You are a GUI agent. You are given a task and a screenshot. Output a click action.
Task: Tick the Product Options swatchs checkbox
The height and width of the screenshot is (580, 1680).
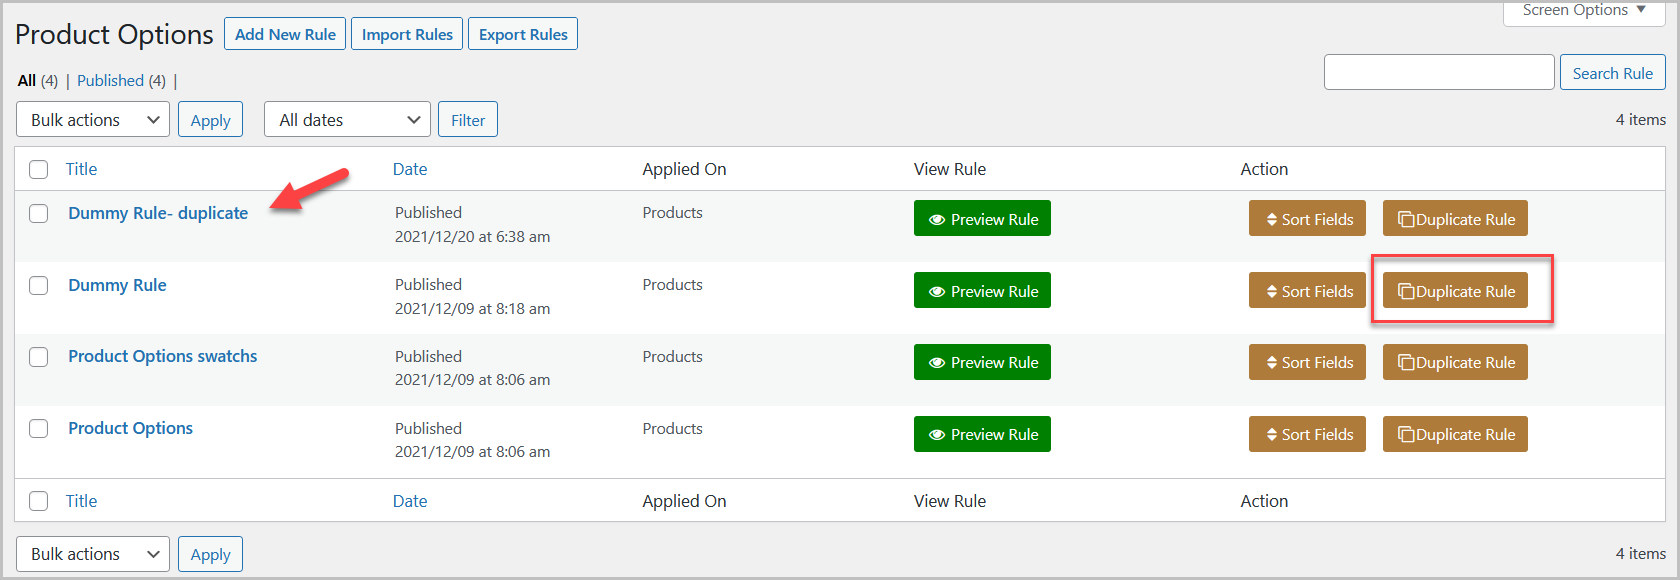[x=39, y=357]
